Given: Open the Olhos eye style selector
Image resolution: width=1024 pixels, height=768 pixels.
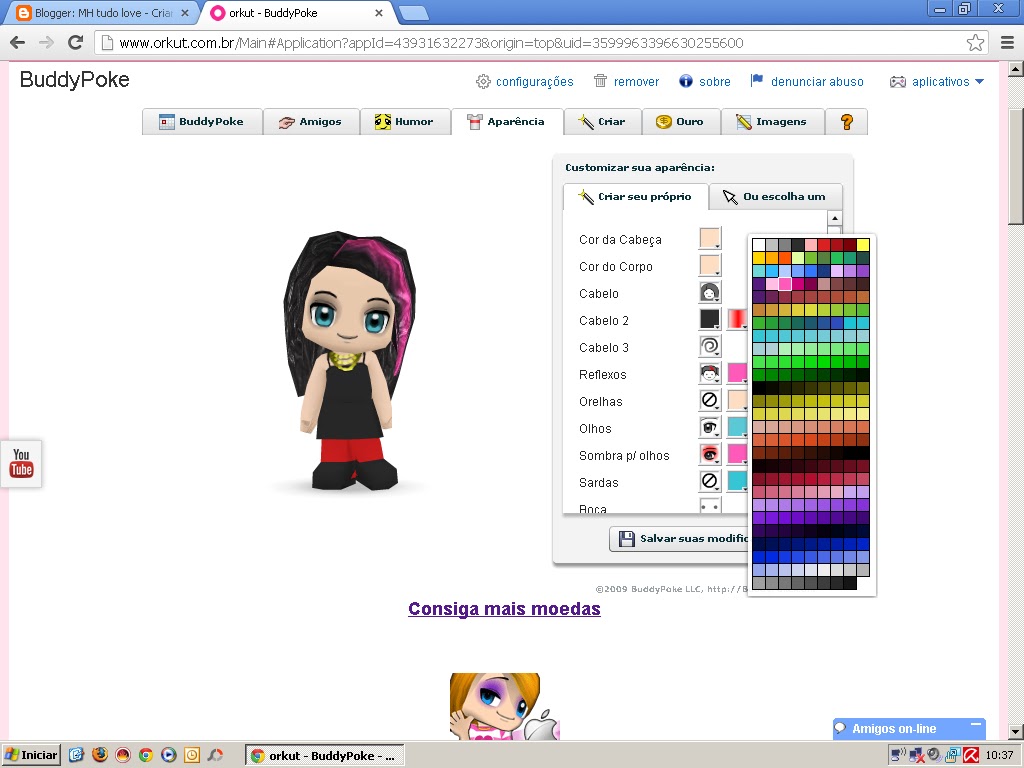Looking at the screenshot, I should [710, 428].
